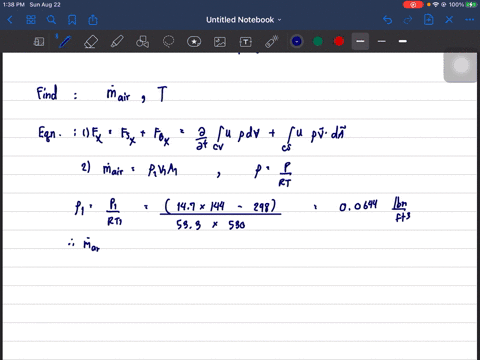Add a new page
This screenshot has height=360, width=480.
coord(429,20)
